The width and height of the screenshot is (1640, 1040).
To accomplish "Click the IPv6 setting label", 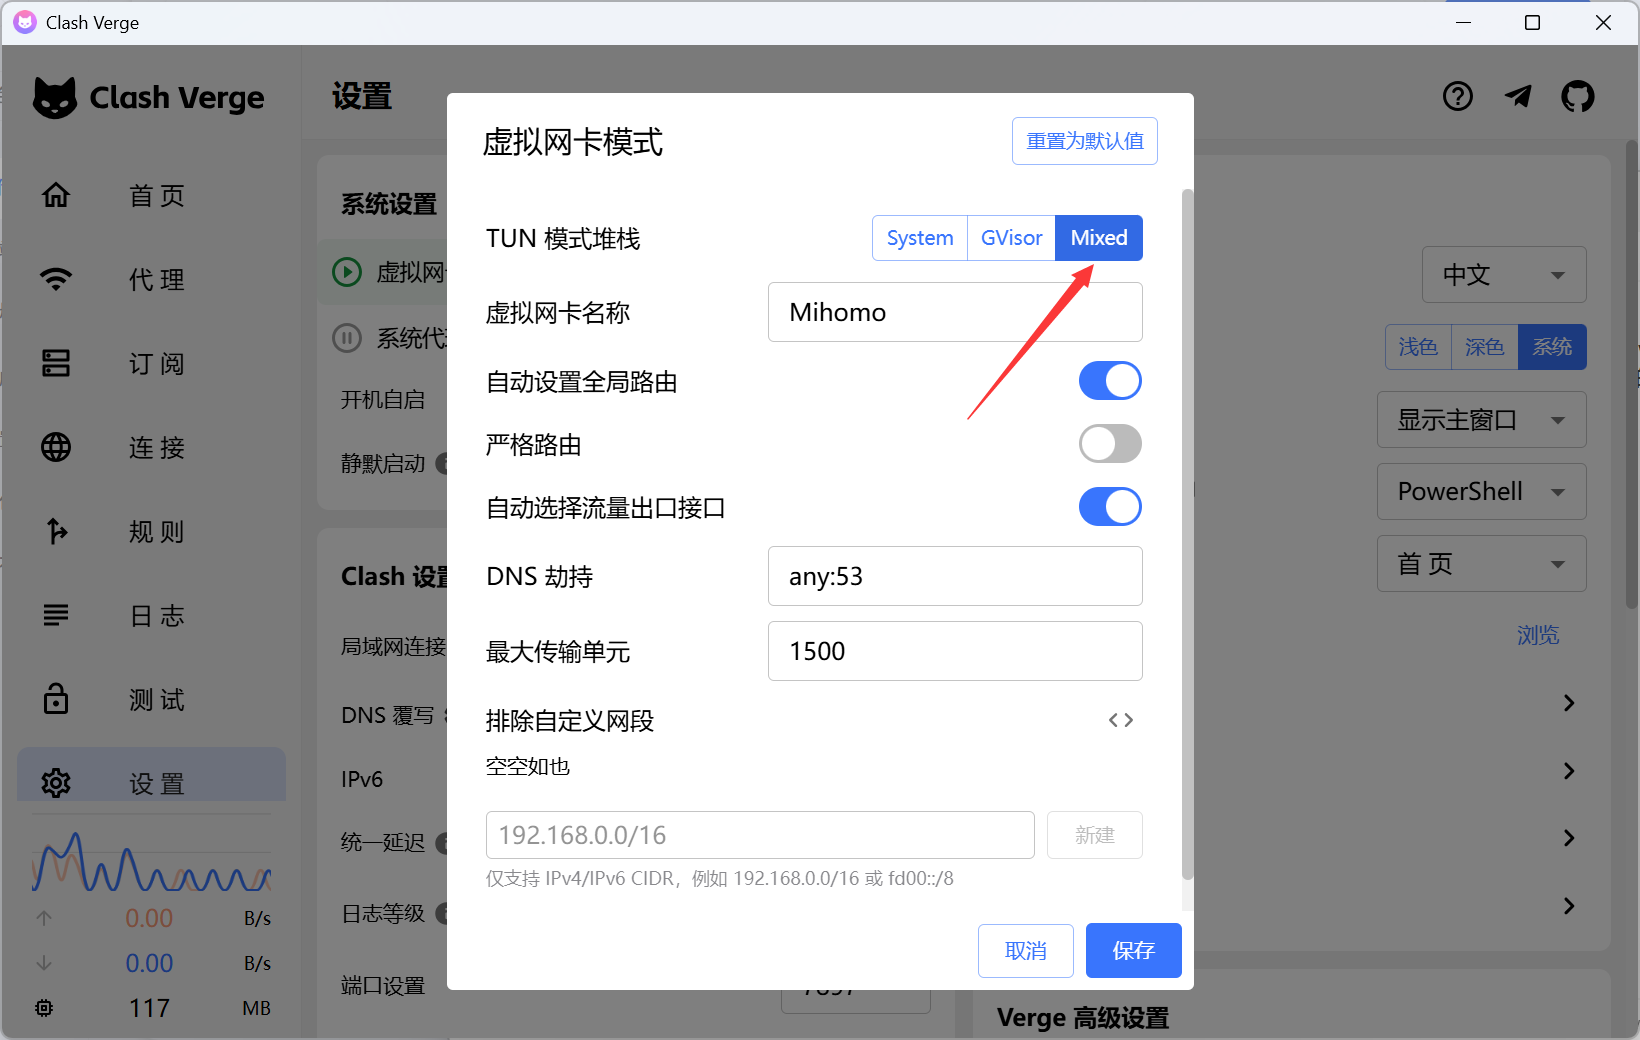I will click(362, 779).
